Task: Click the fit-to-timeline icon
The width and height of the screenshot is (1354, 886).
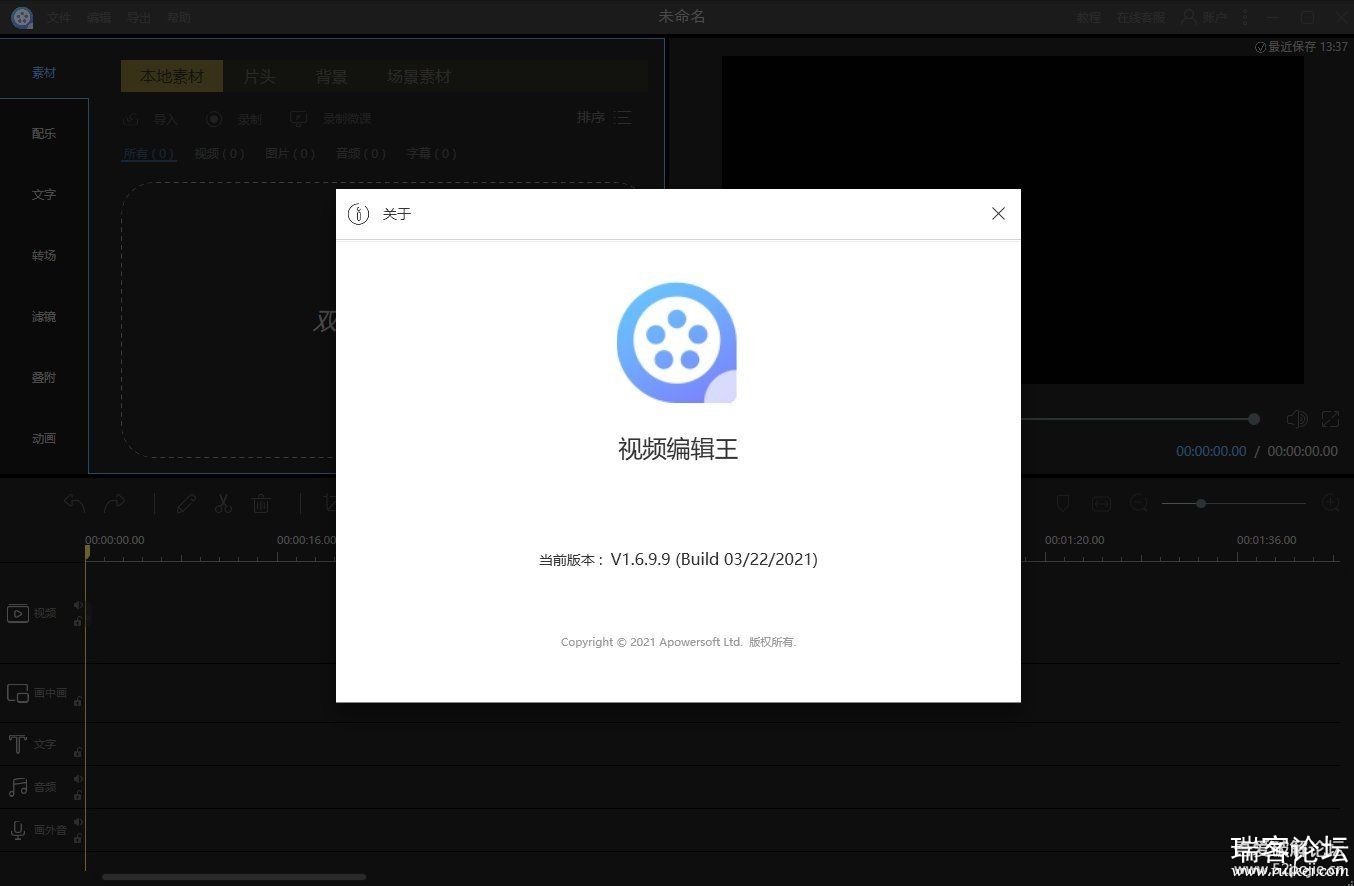Action: [1101, 503]
